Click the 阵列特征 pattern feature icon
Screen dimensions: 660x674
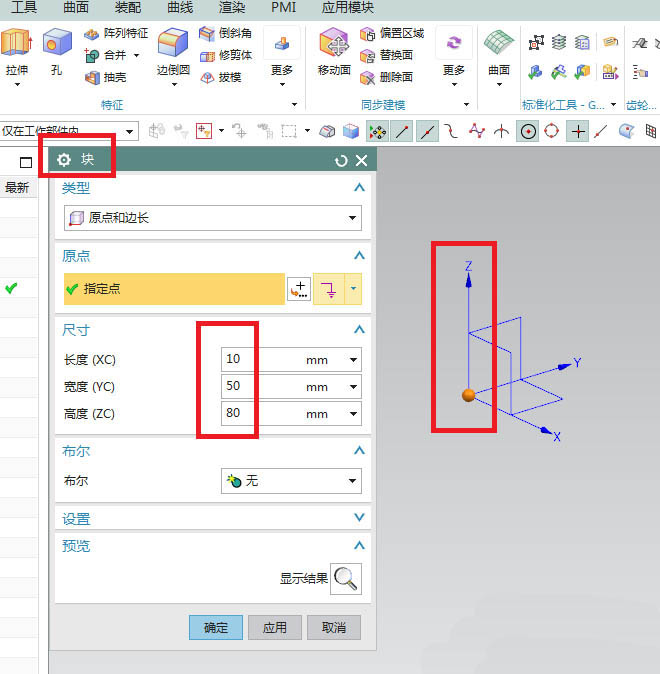click(x=91, y=34)
